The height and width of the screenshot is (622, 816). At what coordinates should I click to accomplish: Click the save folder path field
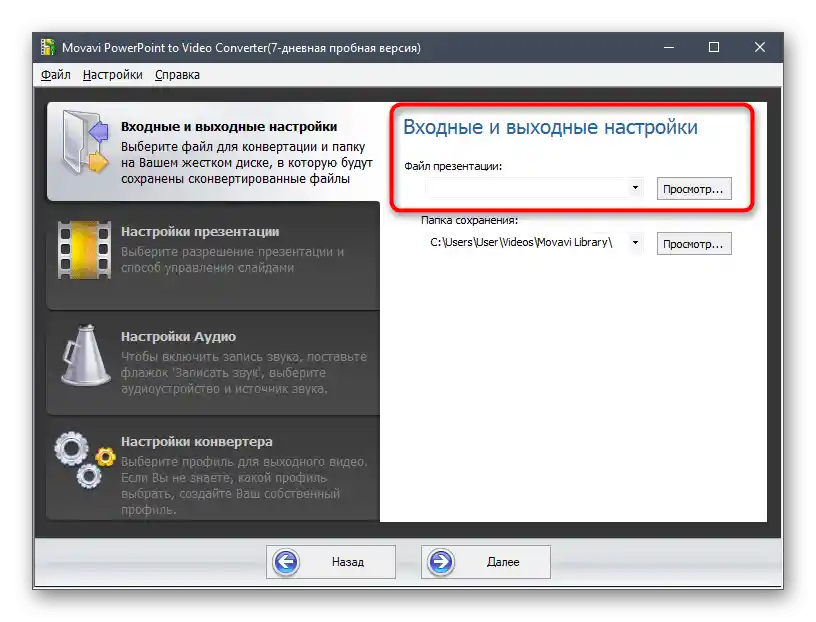pyautogui.click(x=527, y=243)
